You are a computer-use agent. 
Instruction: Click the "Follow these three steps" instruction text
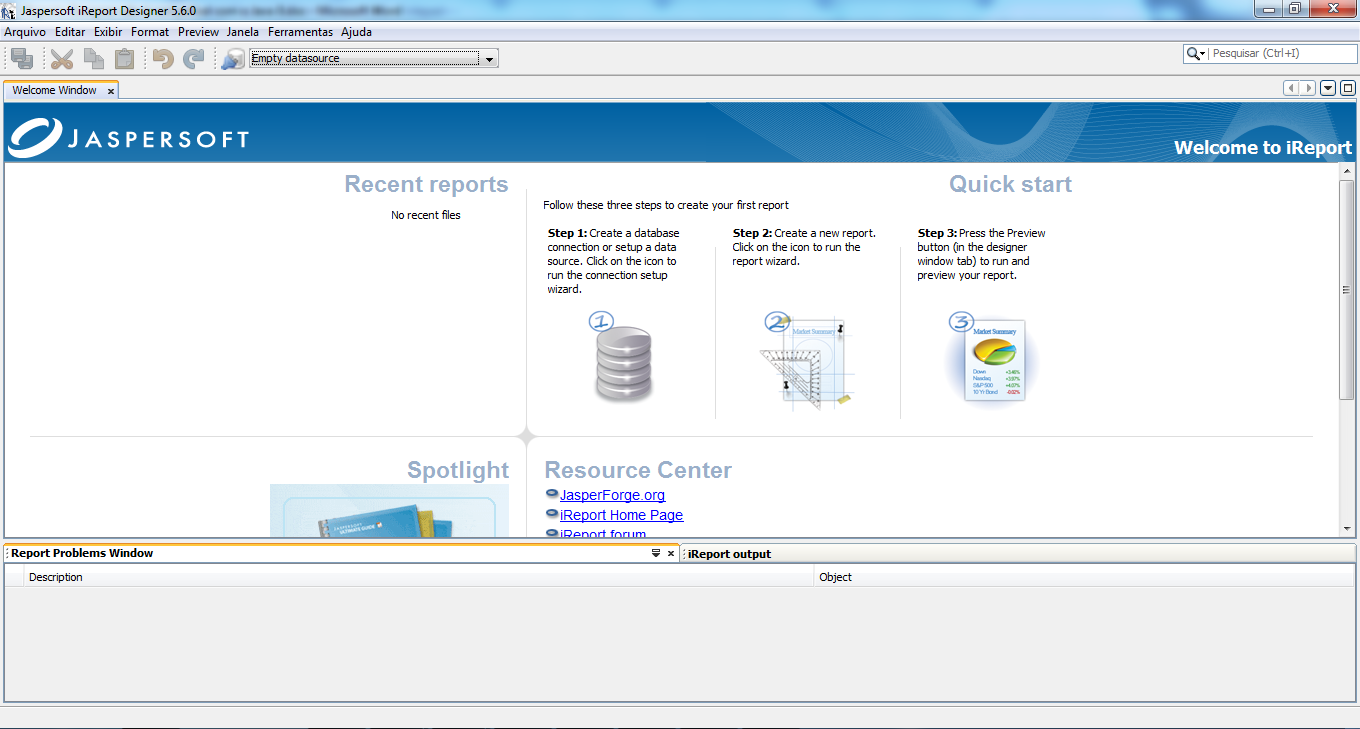(666, 205)
